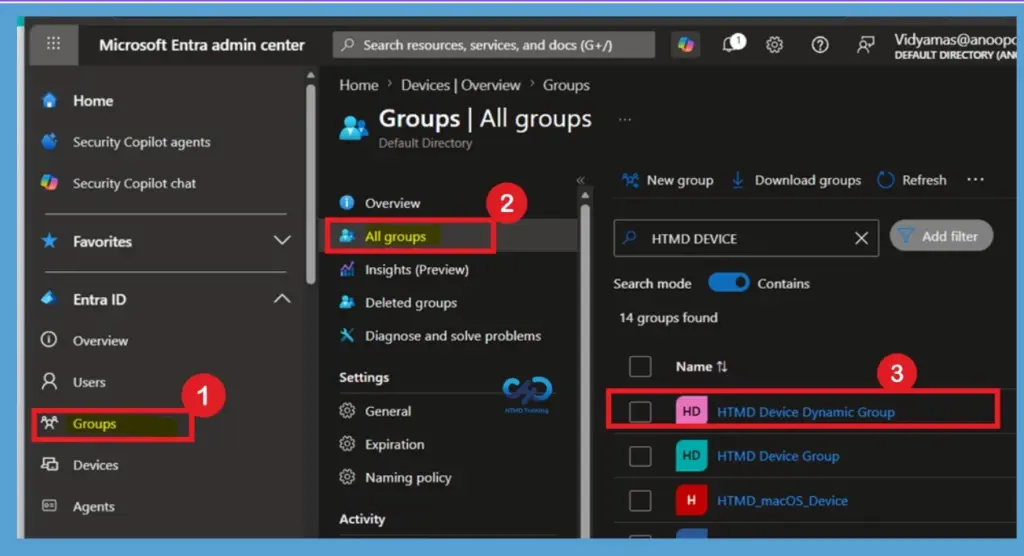Open the feedback icon in top bar
The width and height of the screenshot is (1024, 556).
(x=865, y=44)
